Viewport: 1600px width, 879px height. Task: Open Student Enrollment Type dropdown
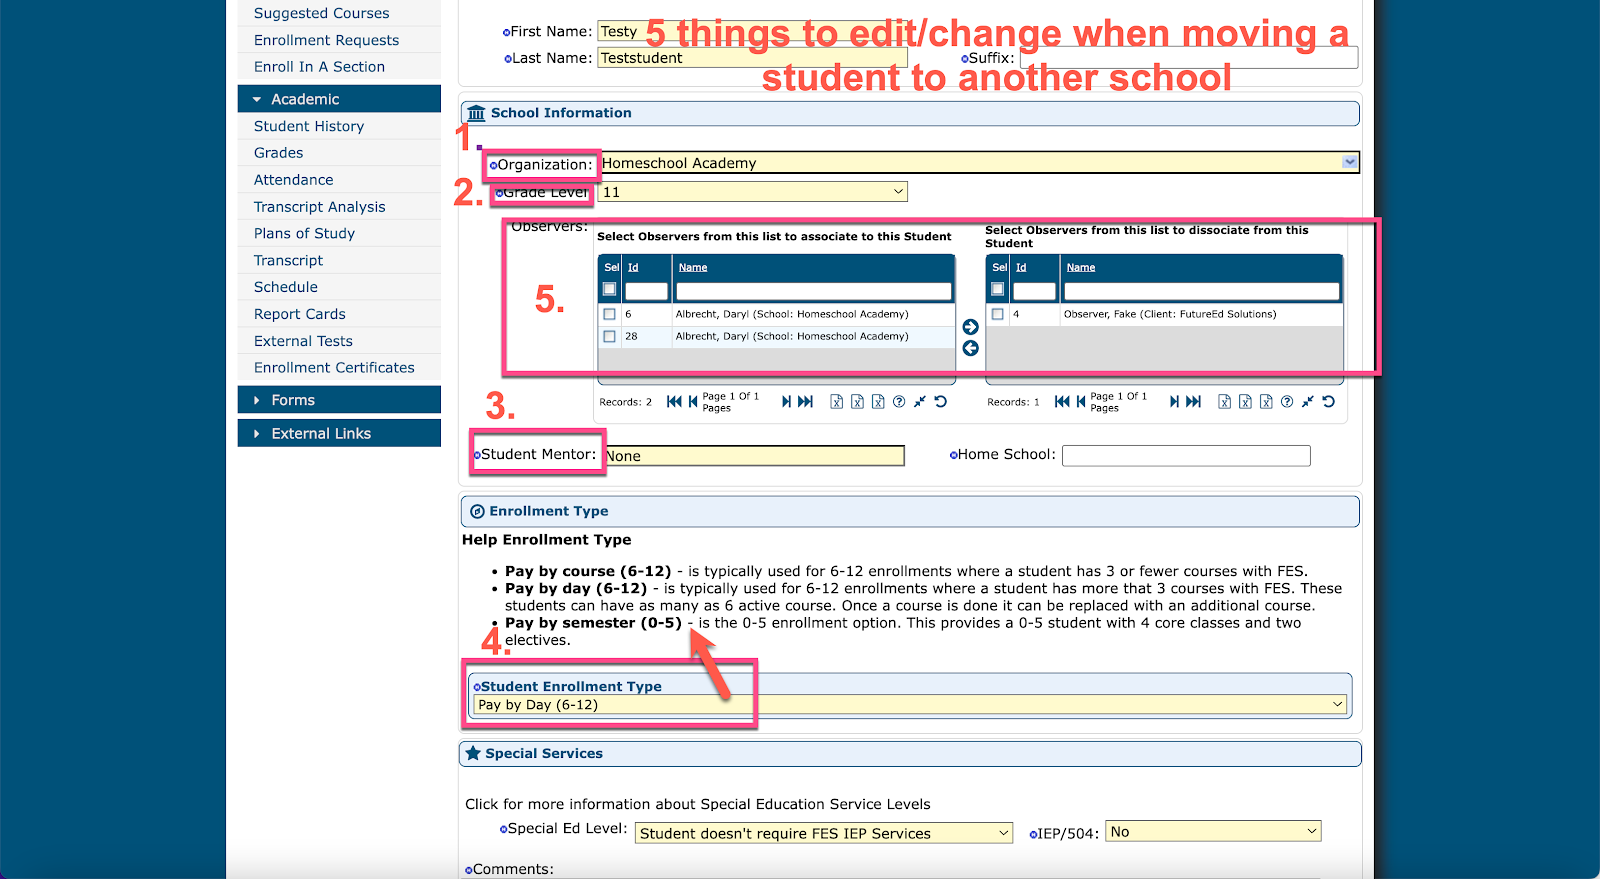click(x=1337, y=705)
